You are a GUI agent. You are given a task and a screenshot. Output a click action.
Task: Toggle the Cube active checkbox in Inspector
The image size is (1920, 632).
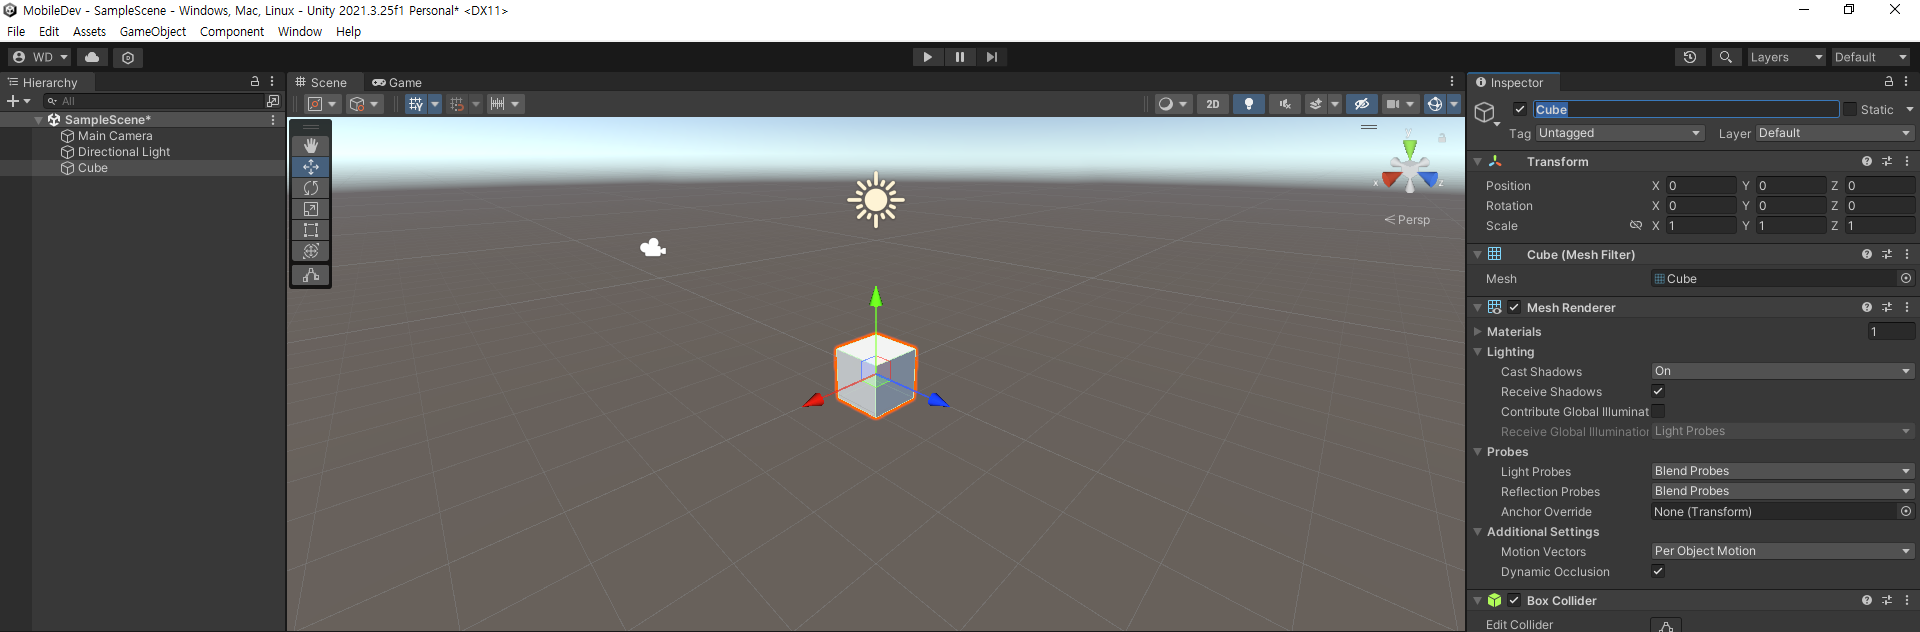point(1520,109)
